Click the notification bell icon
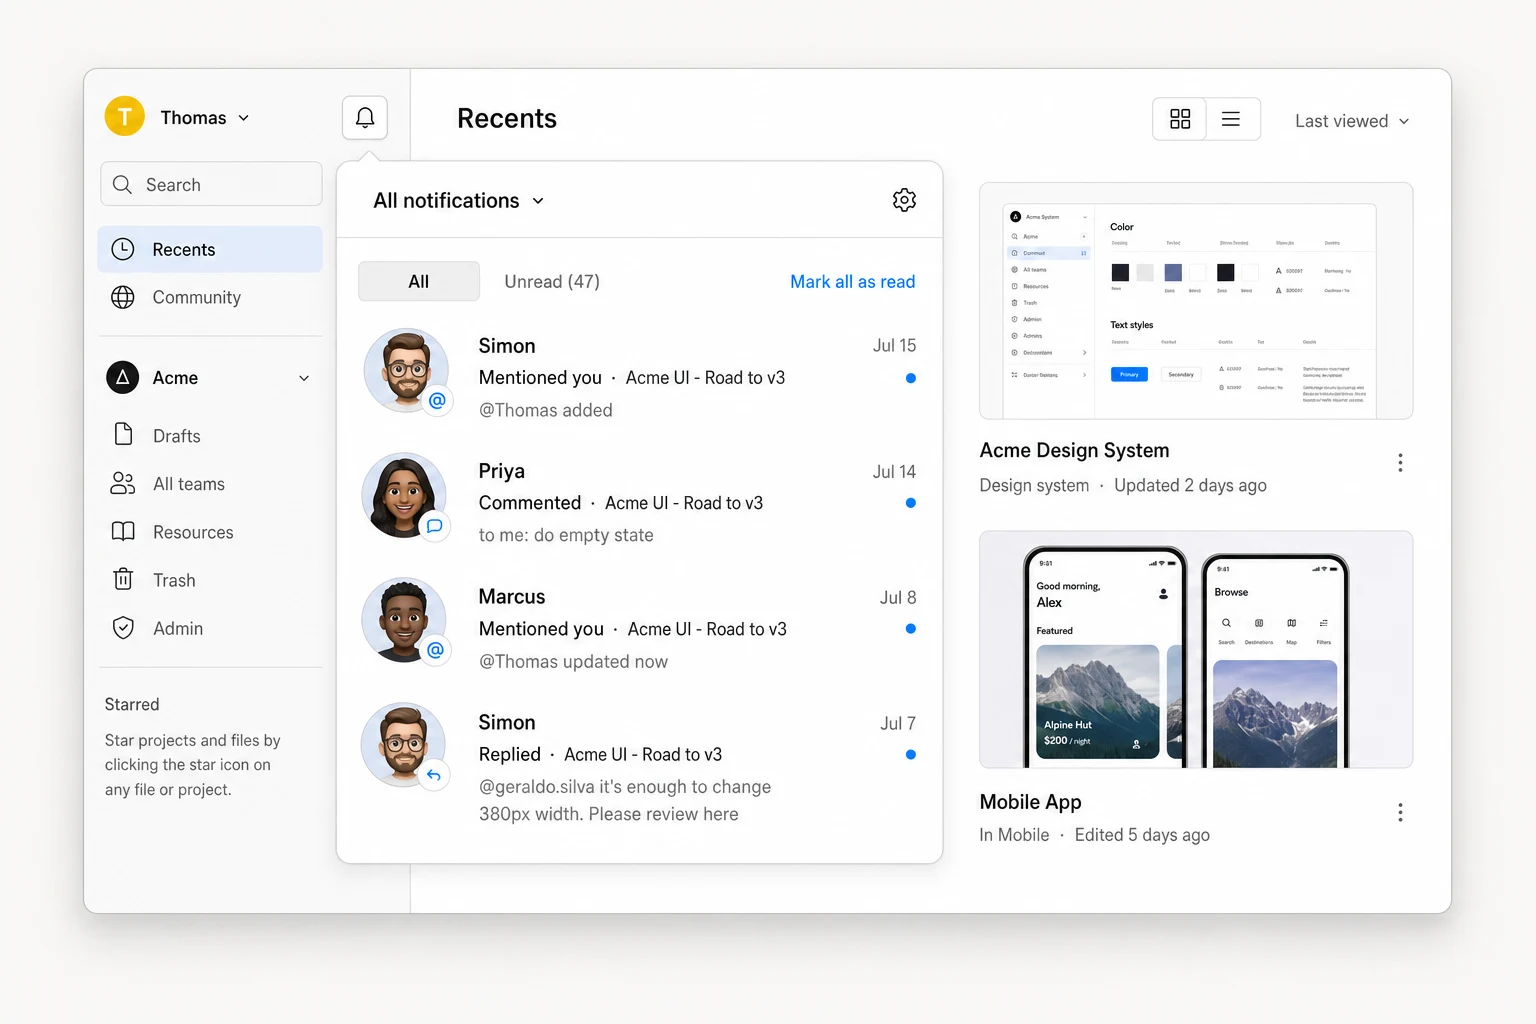The width and height of the screenshot is (1536, 1024). click(365, 118)
